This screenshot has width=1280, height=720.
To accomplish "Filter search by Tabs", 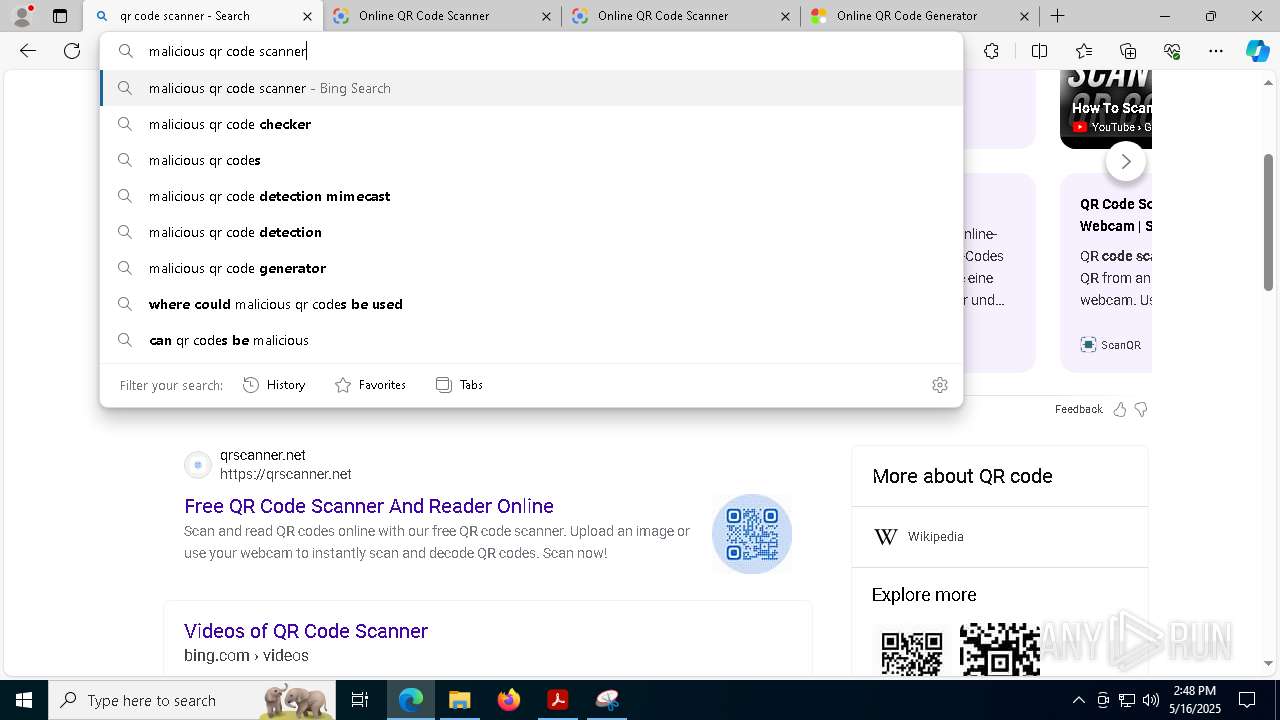I will (459, 385).
